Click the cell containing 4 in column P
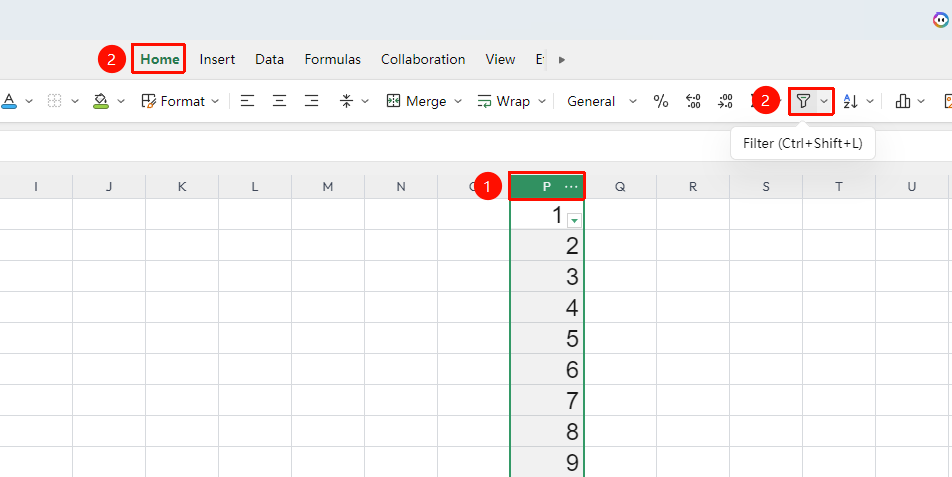Image resolution: width=952 pixels, height=477 pixels. [547, 307]
